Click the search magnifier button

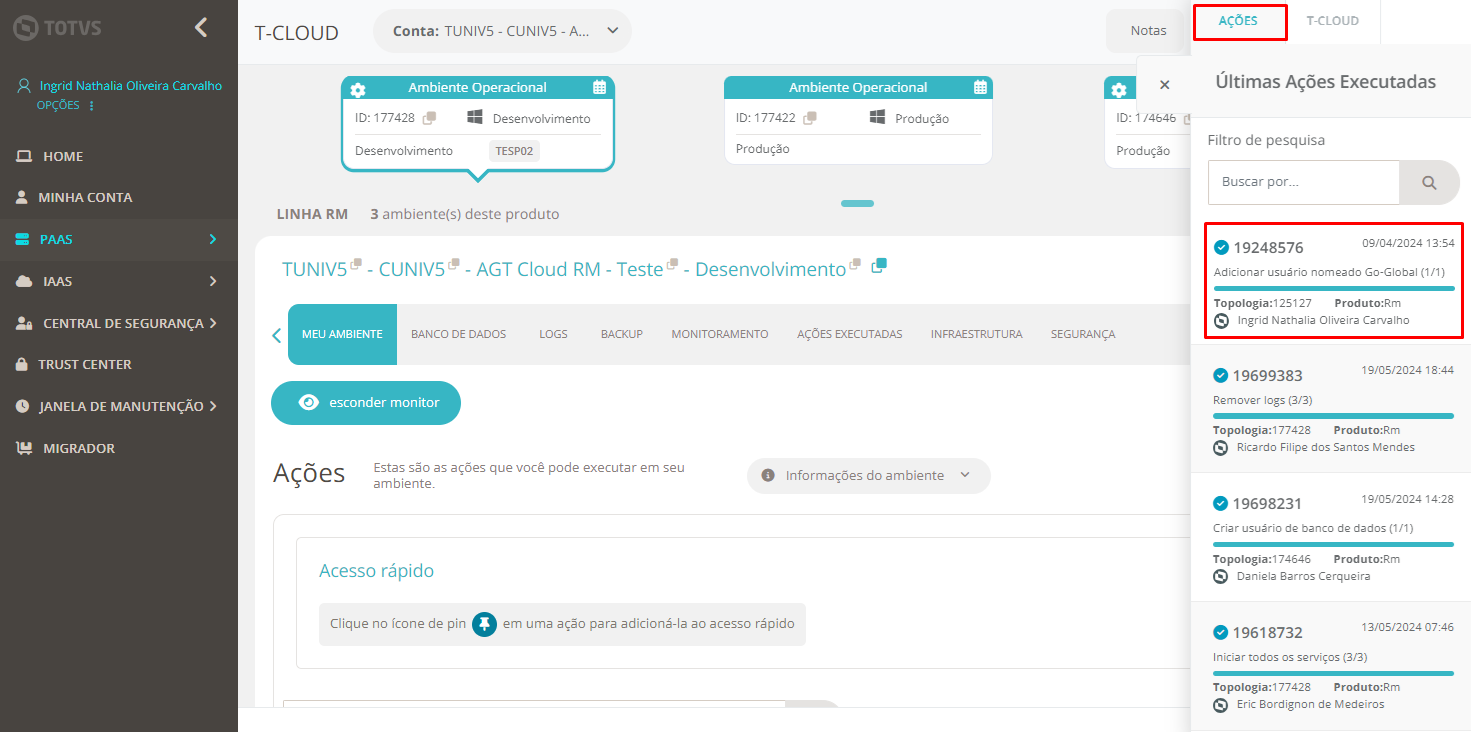click(1429, 182)
